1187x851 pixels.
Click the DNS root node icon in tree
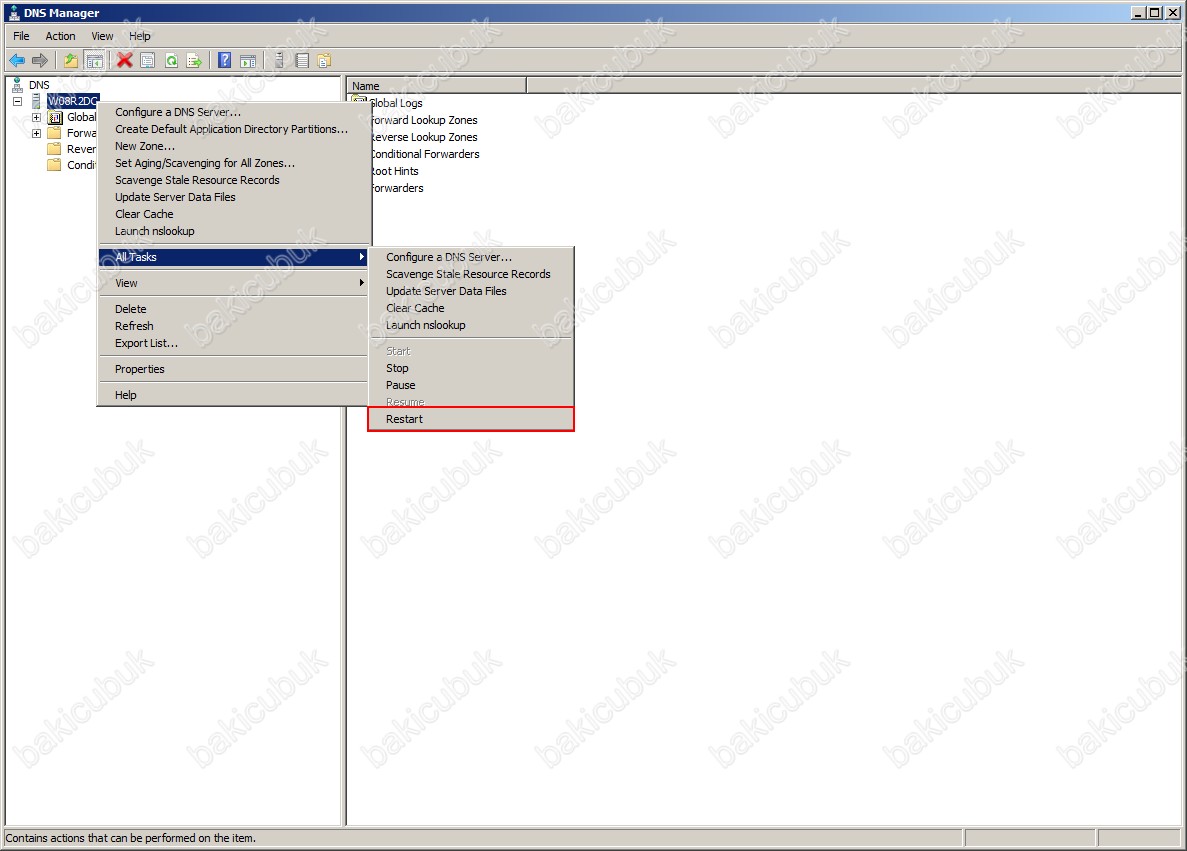[17, 85]
